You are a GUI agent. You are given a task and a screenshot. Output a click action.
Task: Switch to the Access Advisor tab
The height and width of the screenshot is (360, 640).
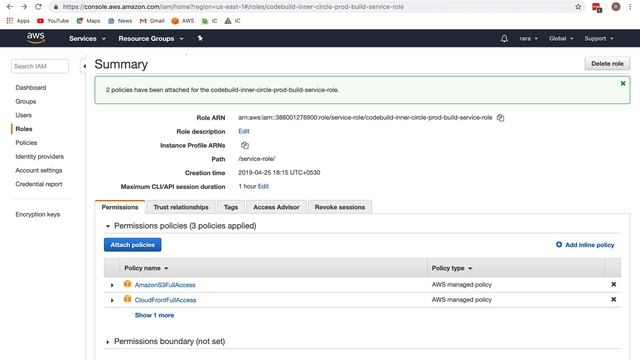click(276, 207)
